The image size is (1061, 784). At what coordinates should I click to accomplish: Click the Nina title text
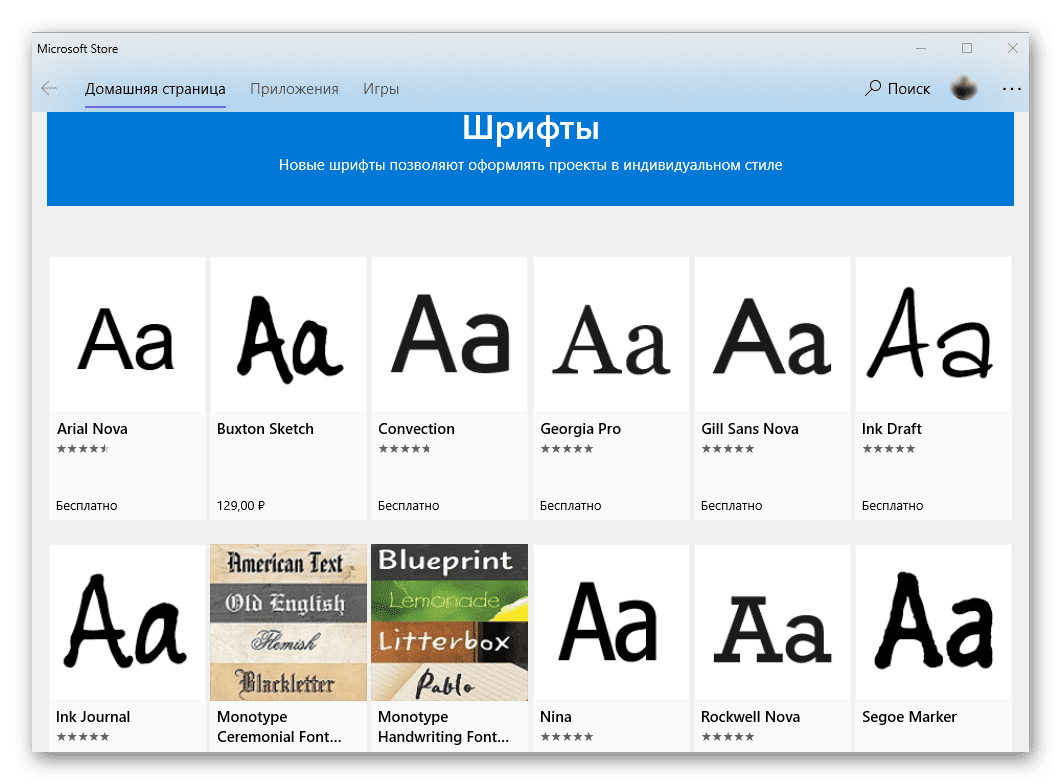coord(556,717)
